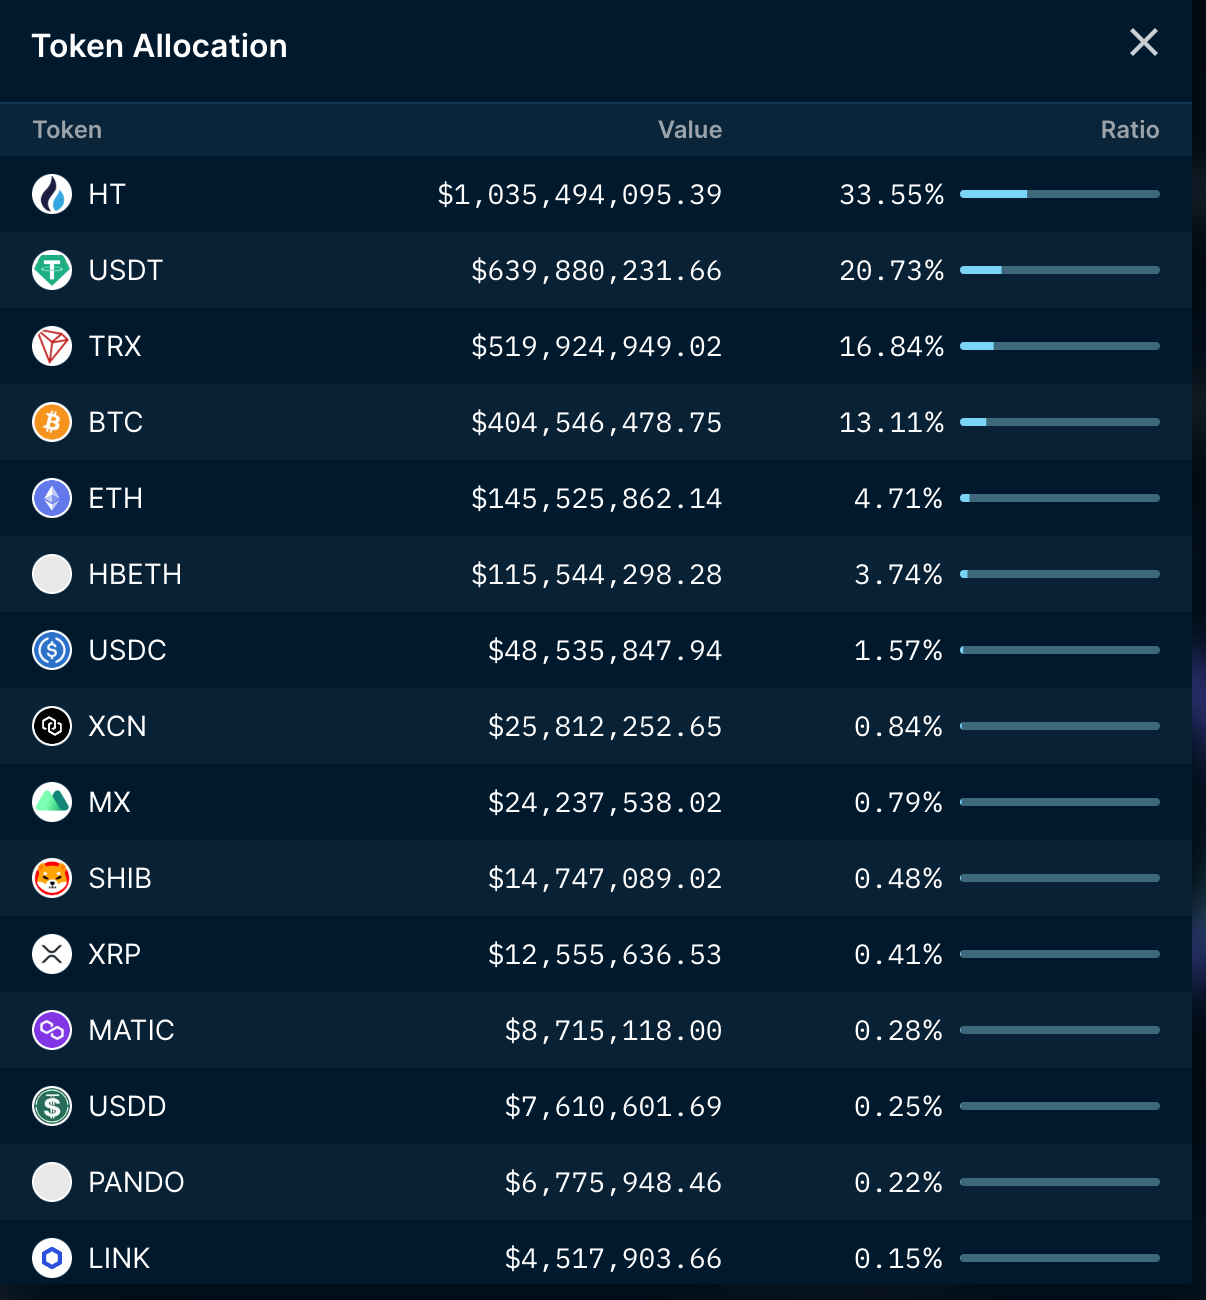The height and width of the screenshot is (1300, 1206).
Task: Click the XCN token icon
Action: pyautogui.click(x=52, y=726)
